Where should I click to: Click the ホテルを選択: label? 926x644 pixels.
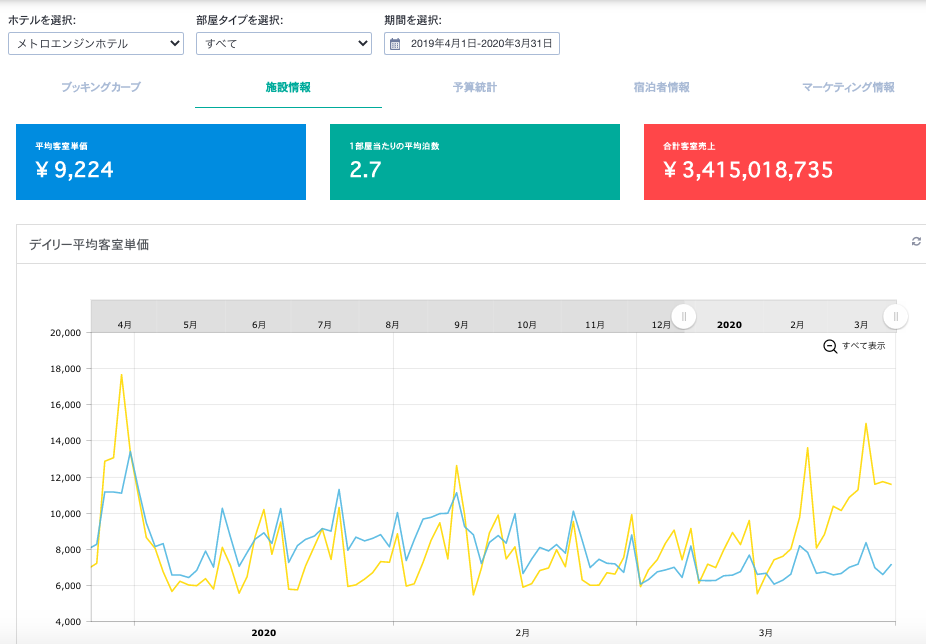[x=42, y=20]
